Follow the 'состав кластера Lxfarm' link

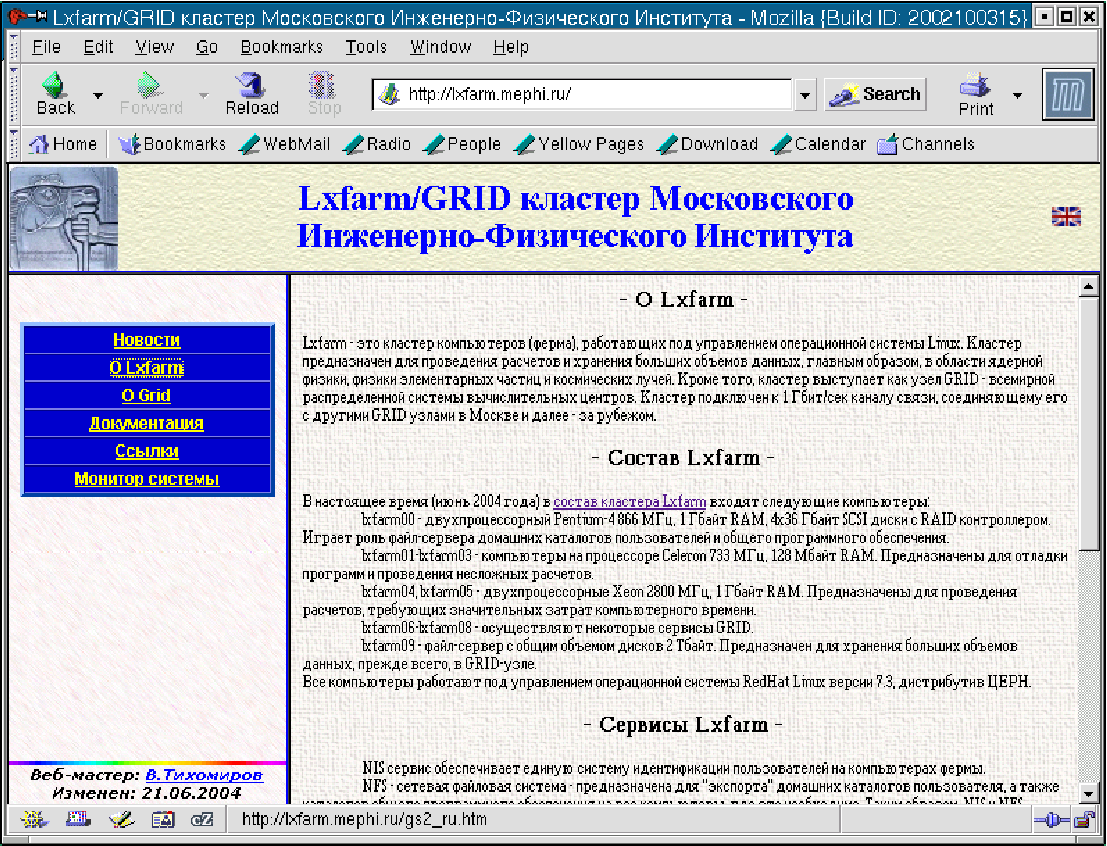click(x=630, y=502)
